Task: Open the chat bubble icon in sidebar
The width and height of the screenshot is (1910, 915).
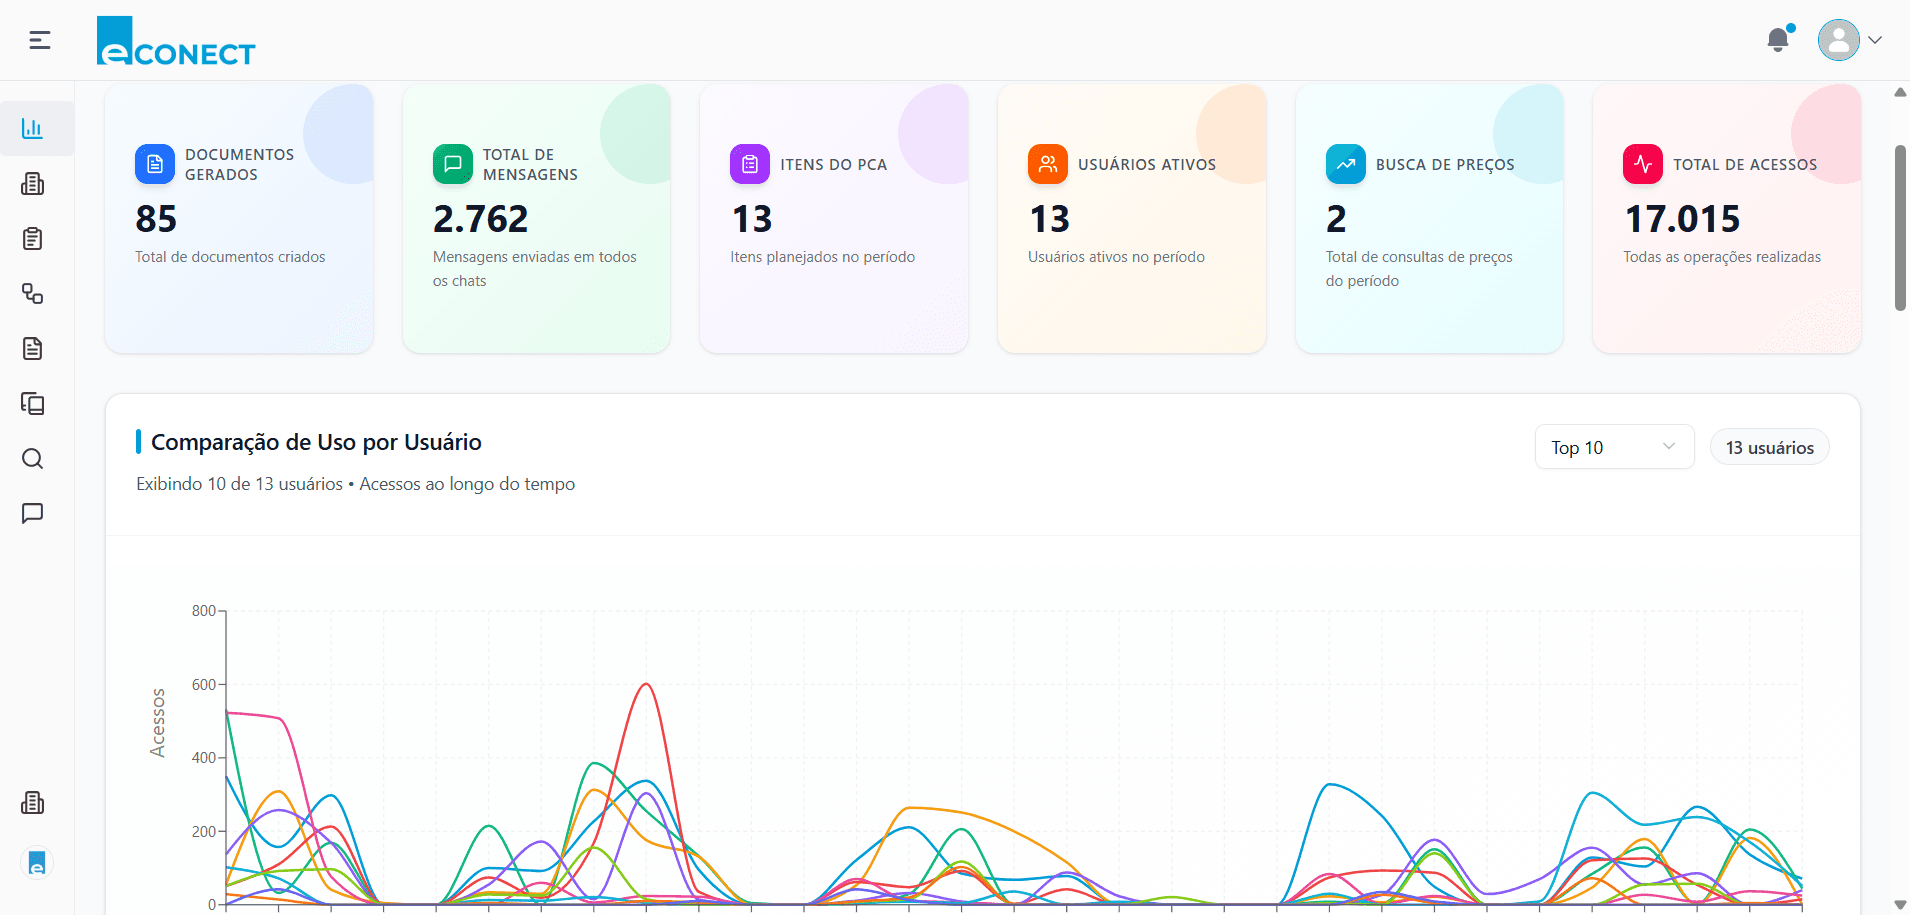Action: click(x=33, y=514)
